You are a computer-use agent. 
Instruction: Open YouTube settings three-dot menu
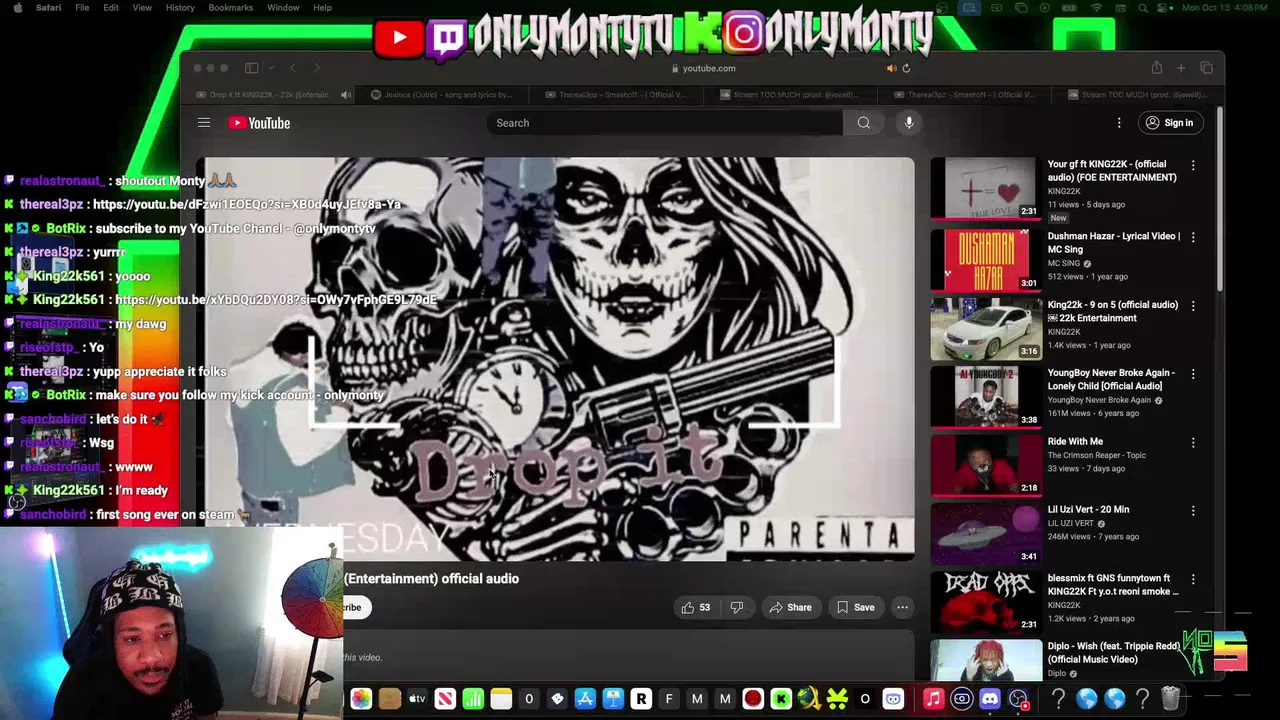point(1119,123)
